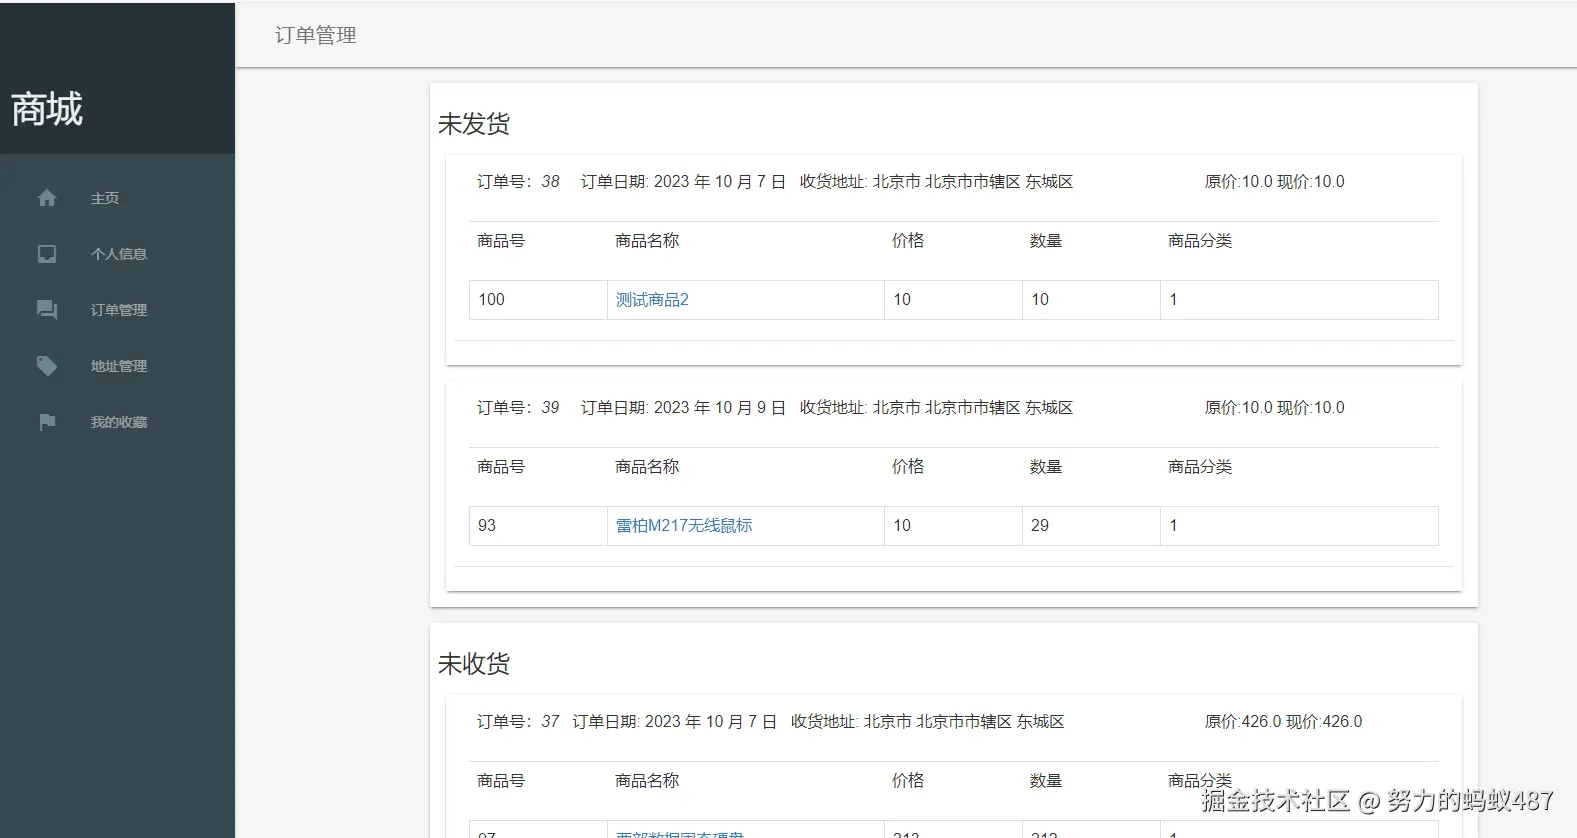This screenshot has width=1577, height=838.
Task: Click quantity cell 29
Action: [1091, 526]
